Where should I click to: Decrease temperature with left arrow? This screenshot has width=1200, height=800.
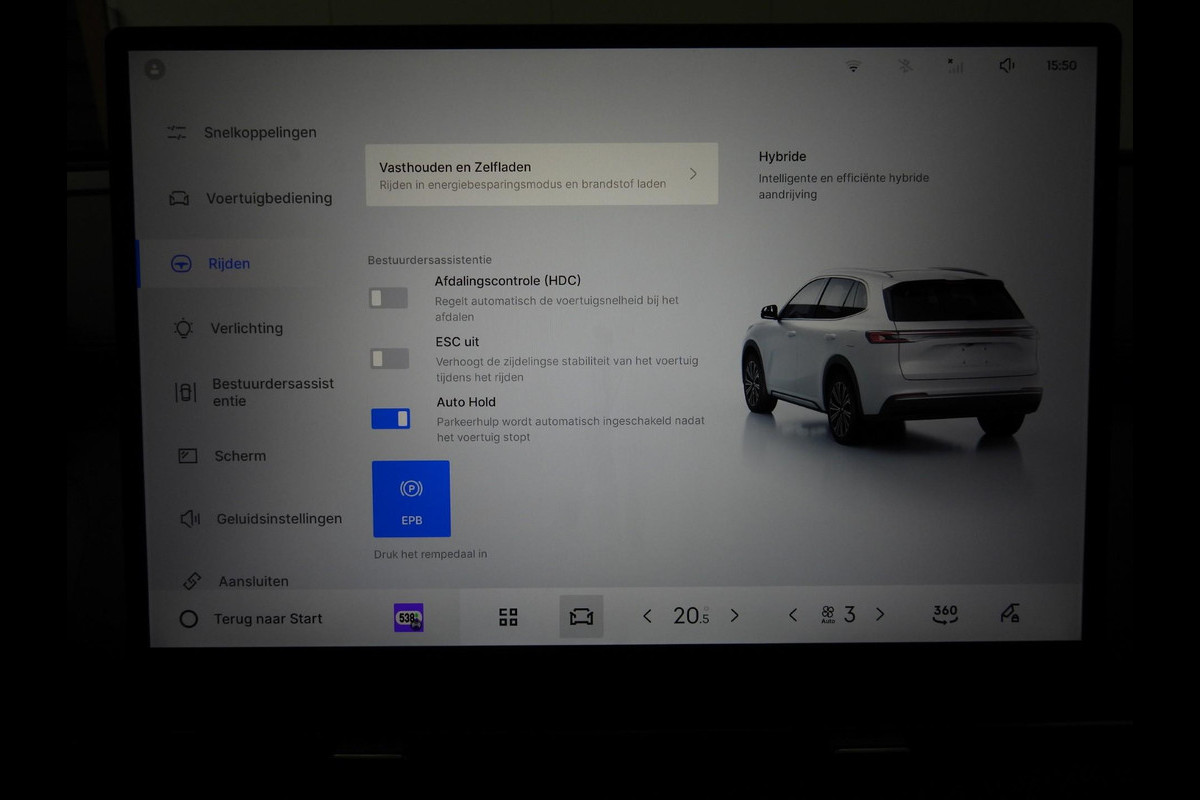click(x=647, y=616)
